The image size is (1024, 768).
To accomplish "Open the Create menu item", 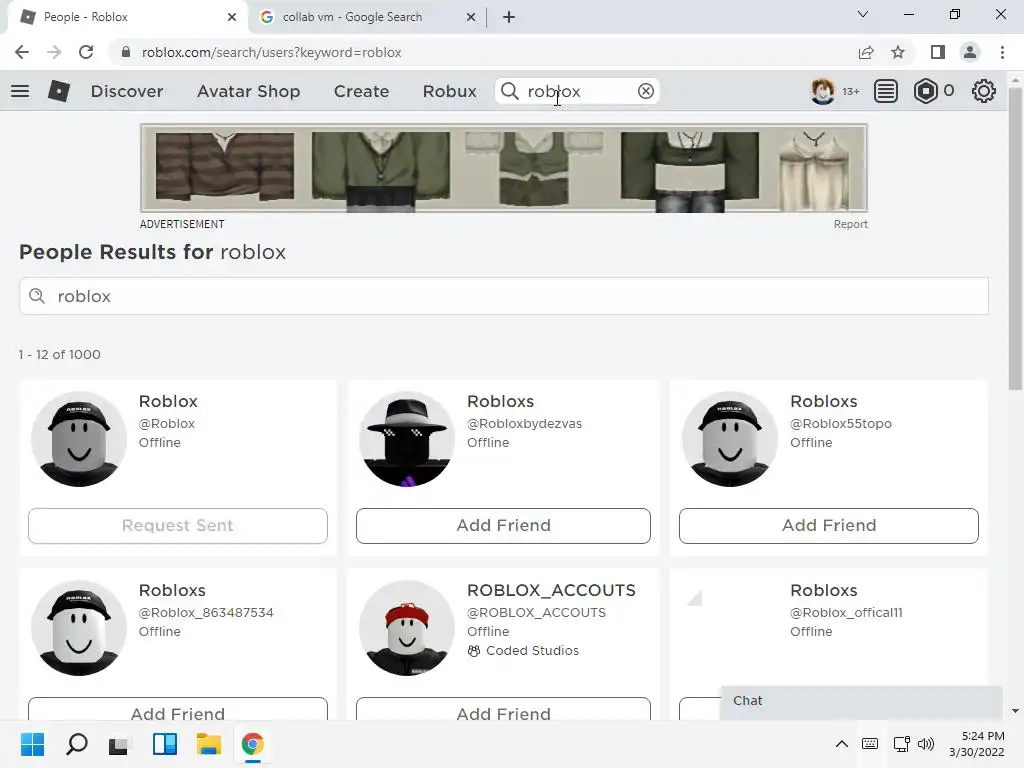I will (x=361, y=91).
